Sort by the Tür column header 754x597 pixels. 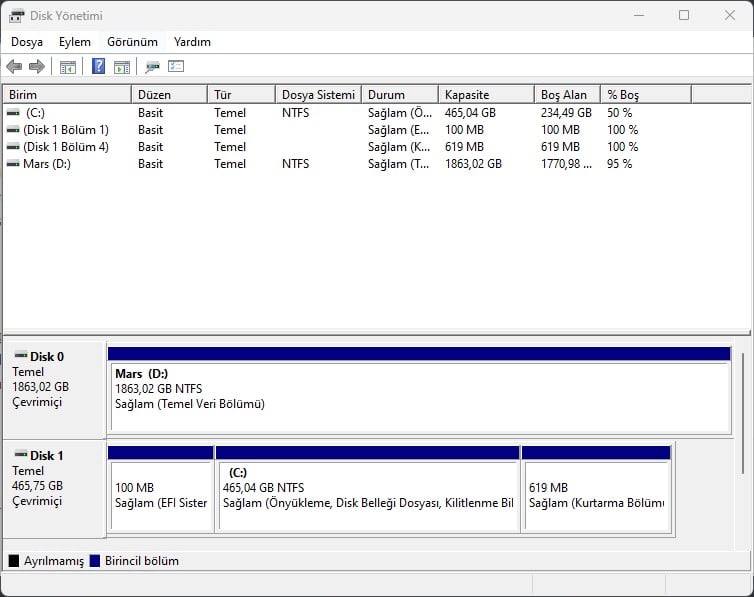click(x=241, y=95)
